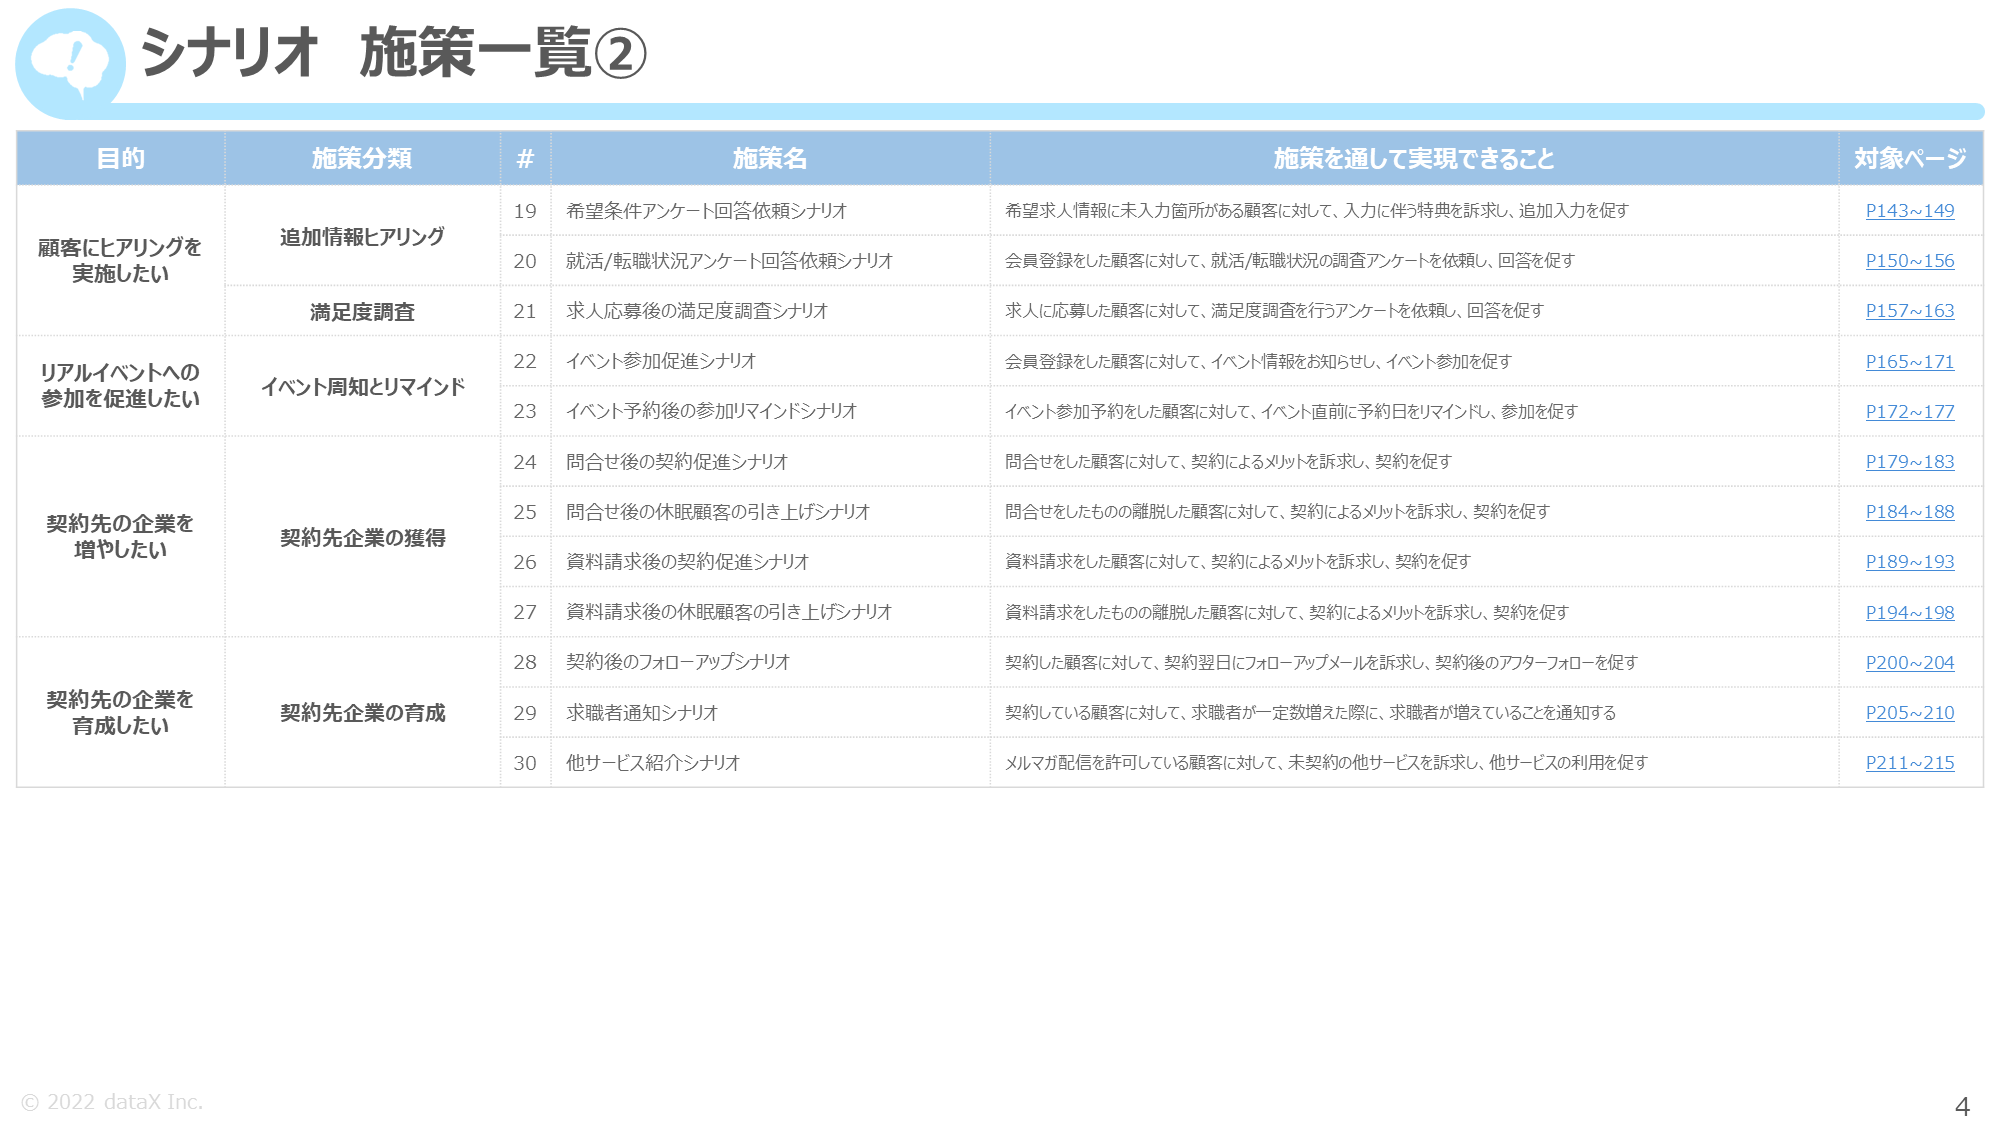Select the 施策を通して実現できること header
The height and width of the screenshot is (1125, 2000).
[1414, 158]
